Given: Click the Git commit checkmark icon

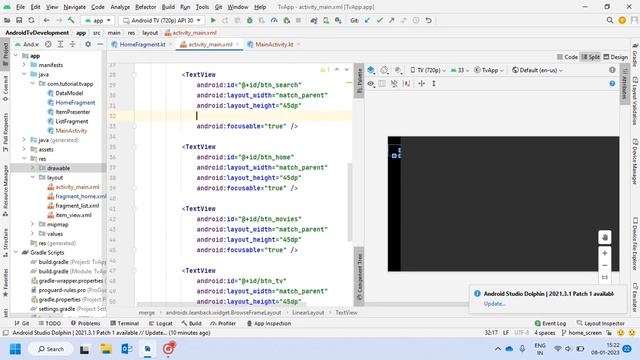Looking at the screenshot, I should click(380, 20).
